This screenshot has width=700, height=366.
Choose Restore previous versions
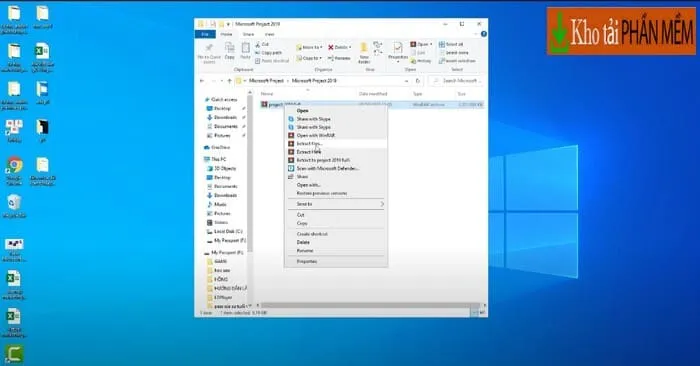click(336, 193)
